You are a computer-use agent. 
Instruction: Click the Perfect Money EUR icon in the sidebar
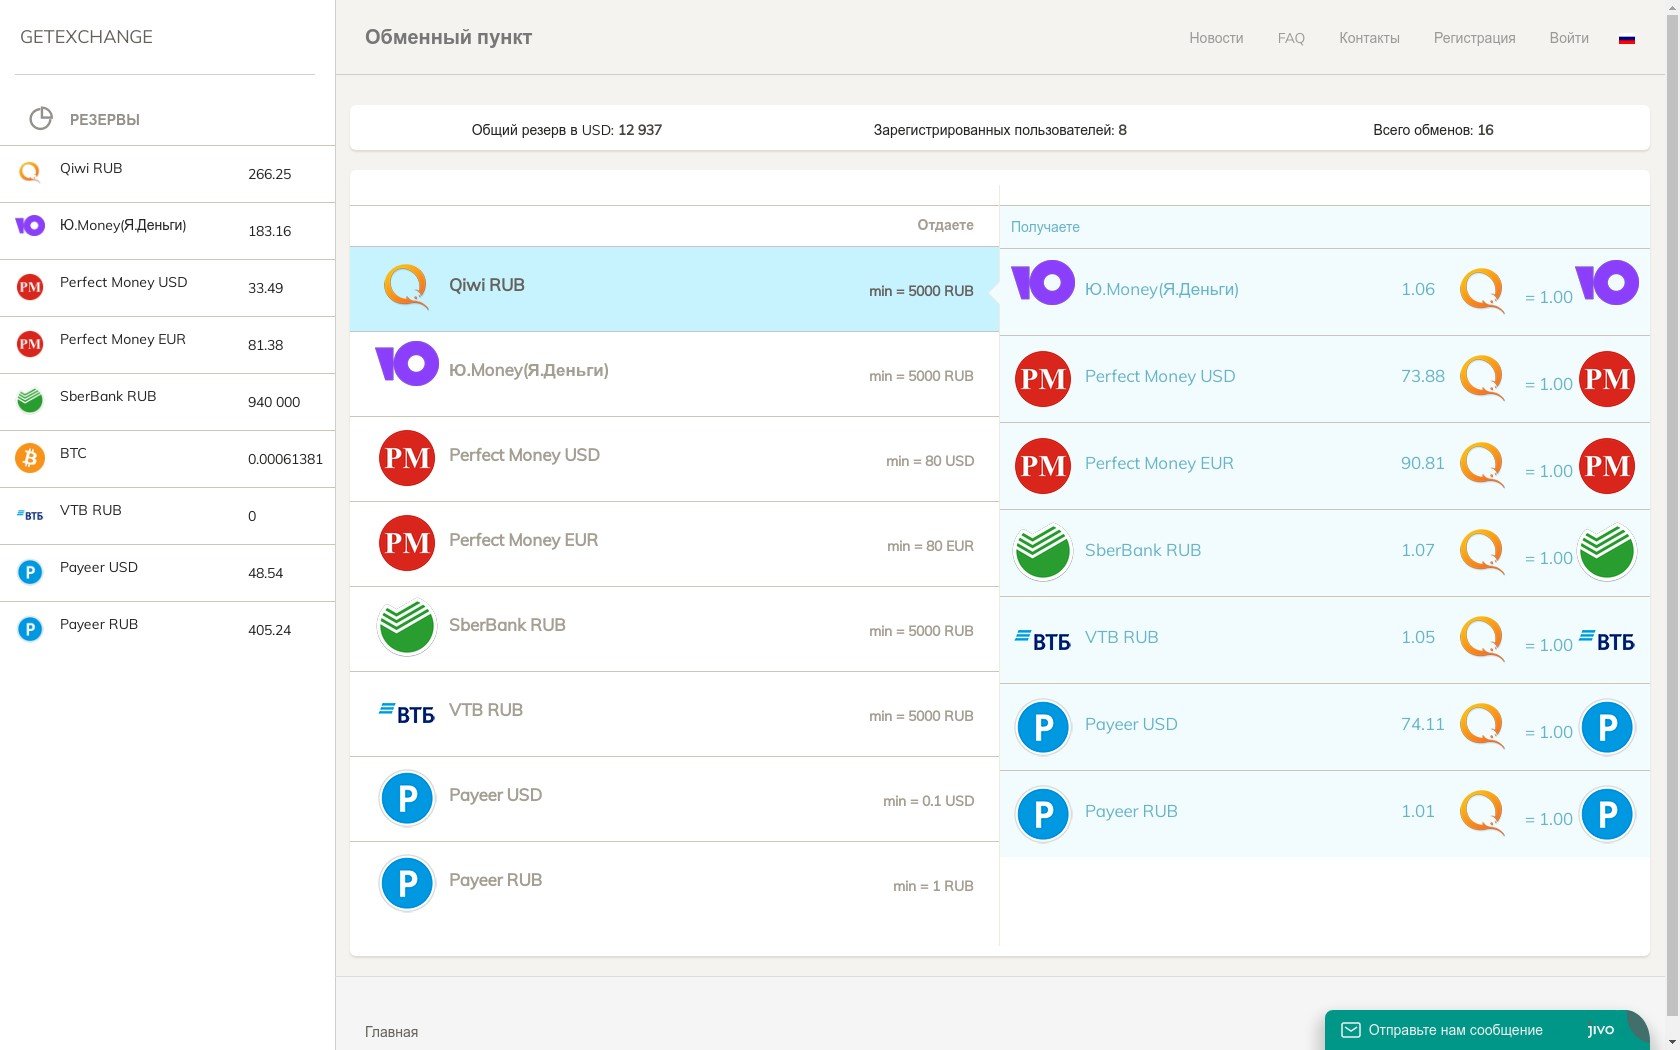[30, 345]
